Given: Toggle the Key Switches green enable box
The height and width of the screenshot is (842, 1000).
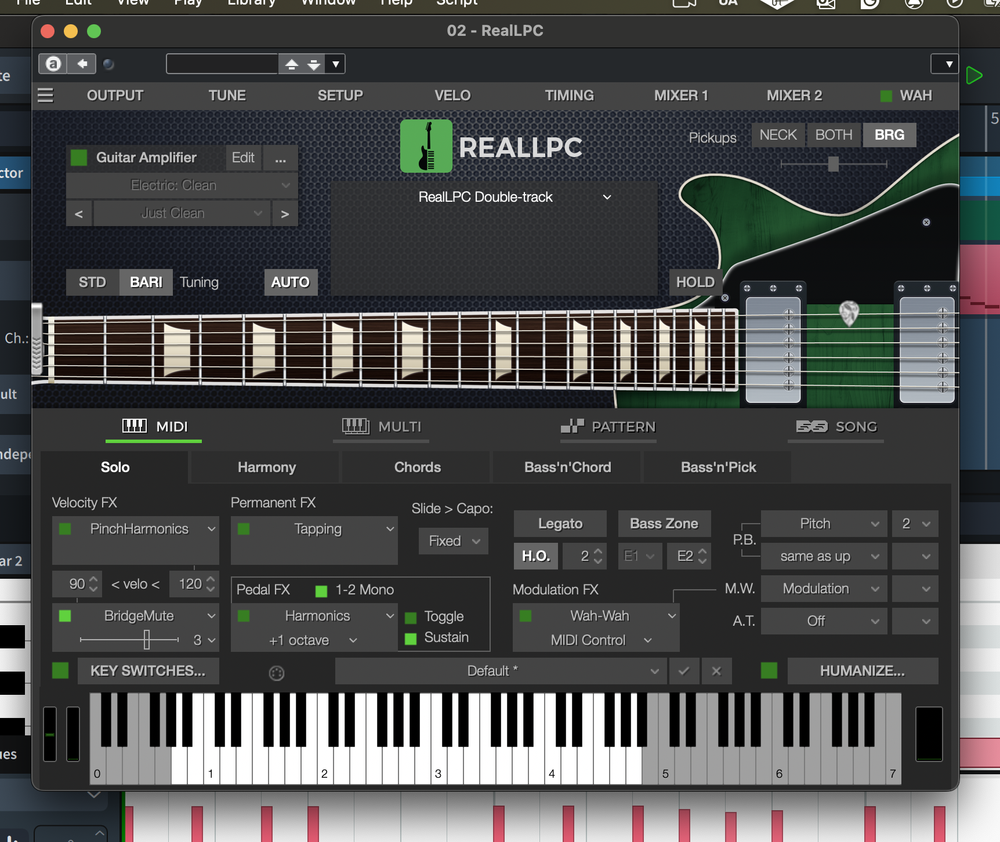Looking at the screenshot, I should tap(61, 670).
